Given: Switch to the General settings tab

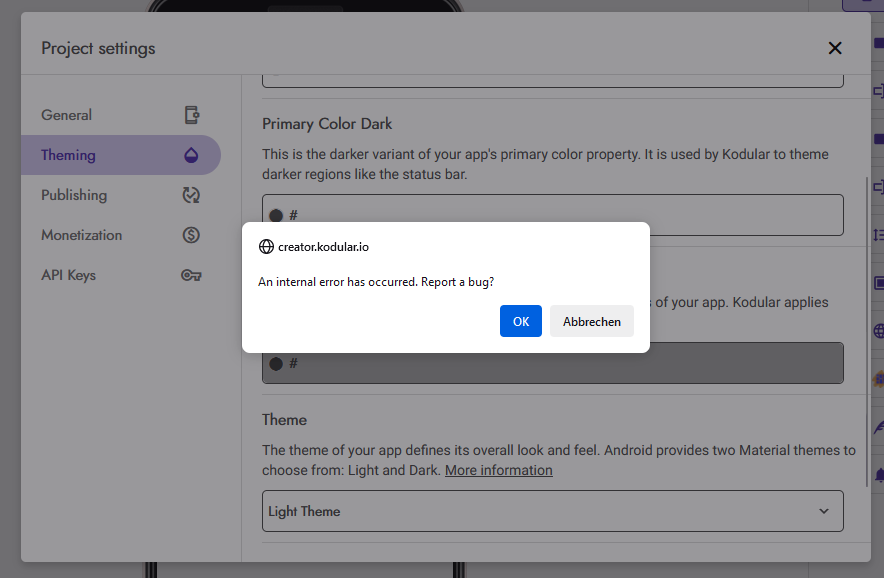Looking at the screenshot, I should 67,115.
